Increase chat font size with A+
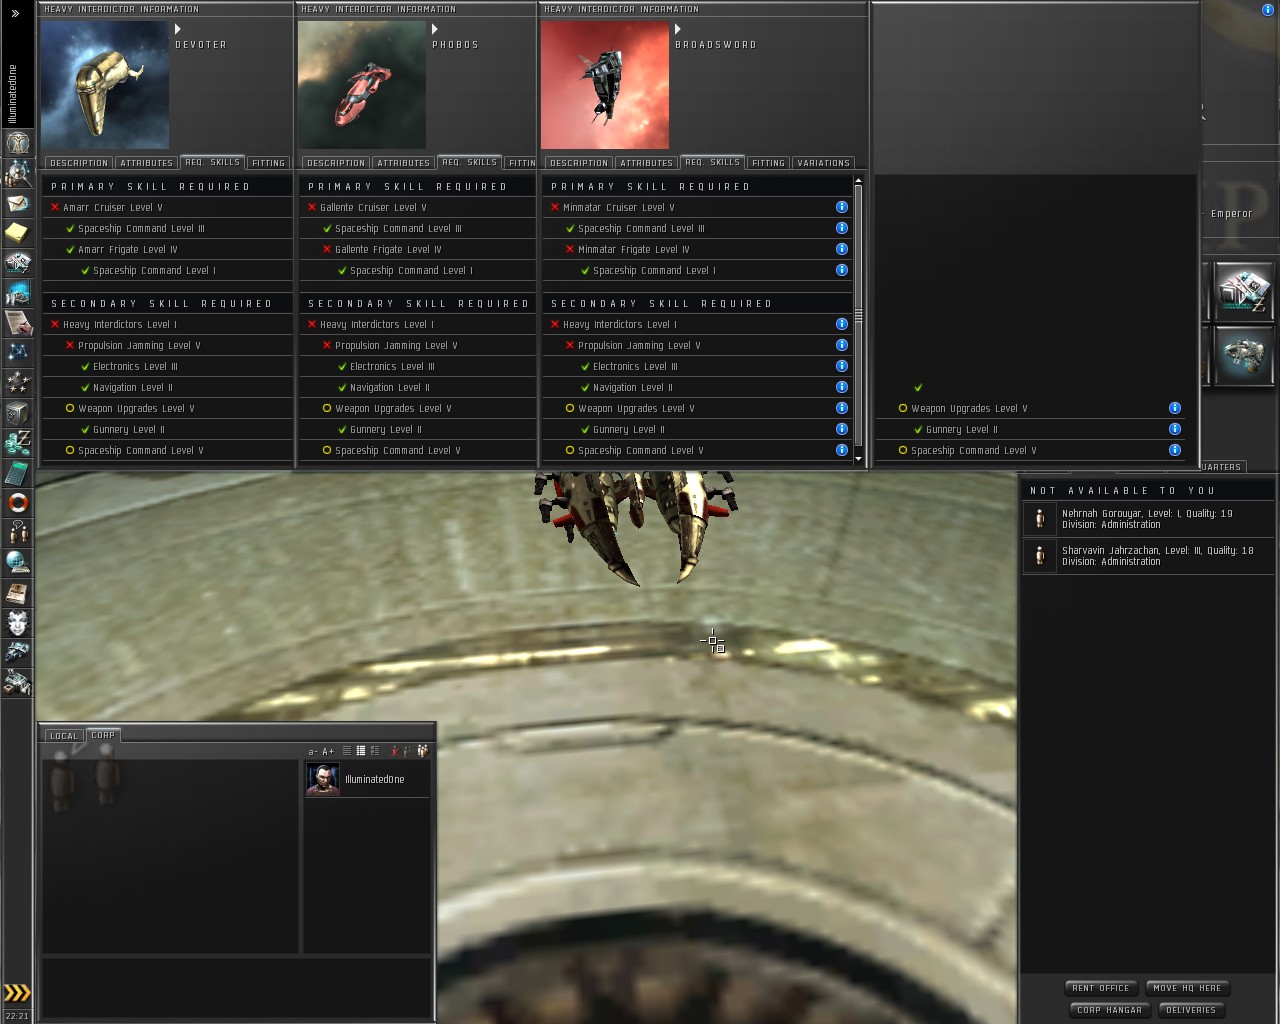This screenshot has width=1280, height=1024. [328, 751]
